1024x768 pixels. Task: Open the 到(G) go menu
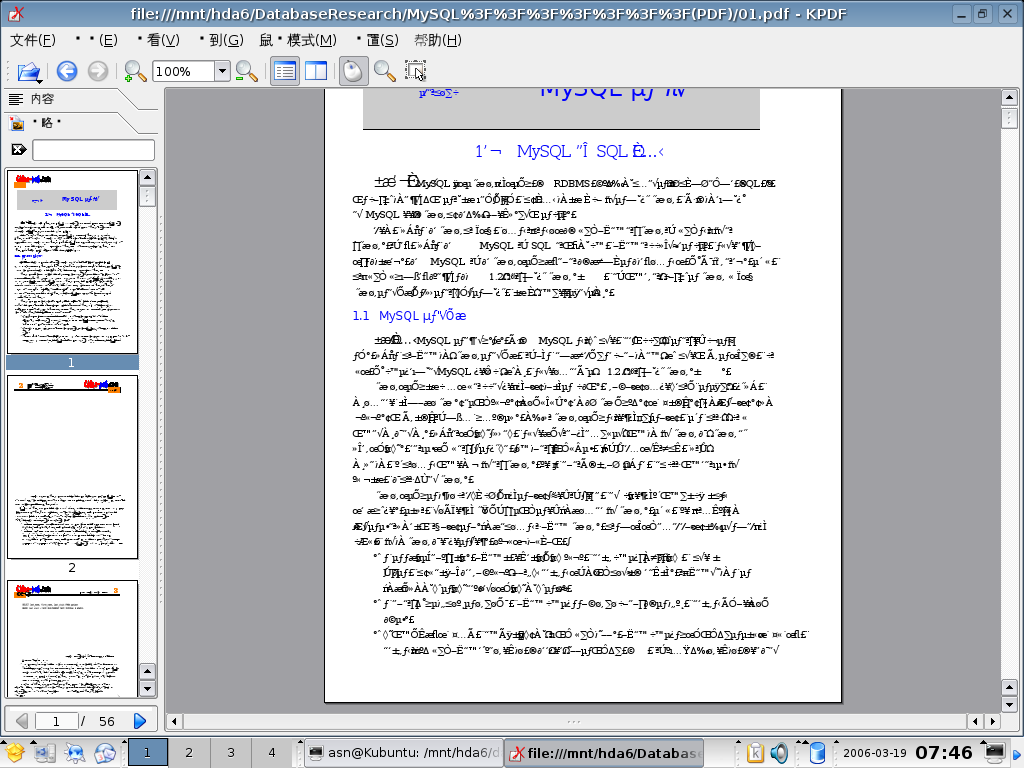coord(222,40)
